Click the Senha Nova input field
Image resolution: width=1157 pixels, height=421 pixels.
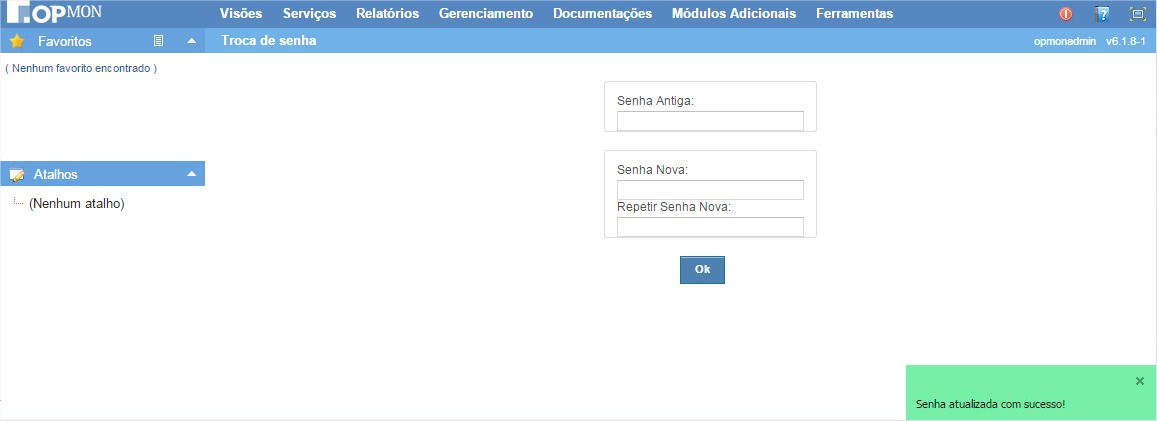click(x=710, y=190)
